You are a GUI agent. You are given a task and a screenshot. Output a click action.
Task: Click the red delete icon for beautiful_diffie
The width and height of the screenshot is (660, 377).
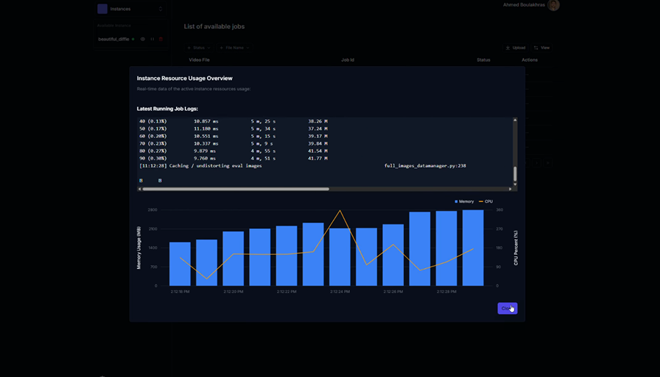(161, 39)
